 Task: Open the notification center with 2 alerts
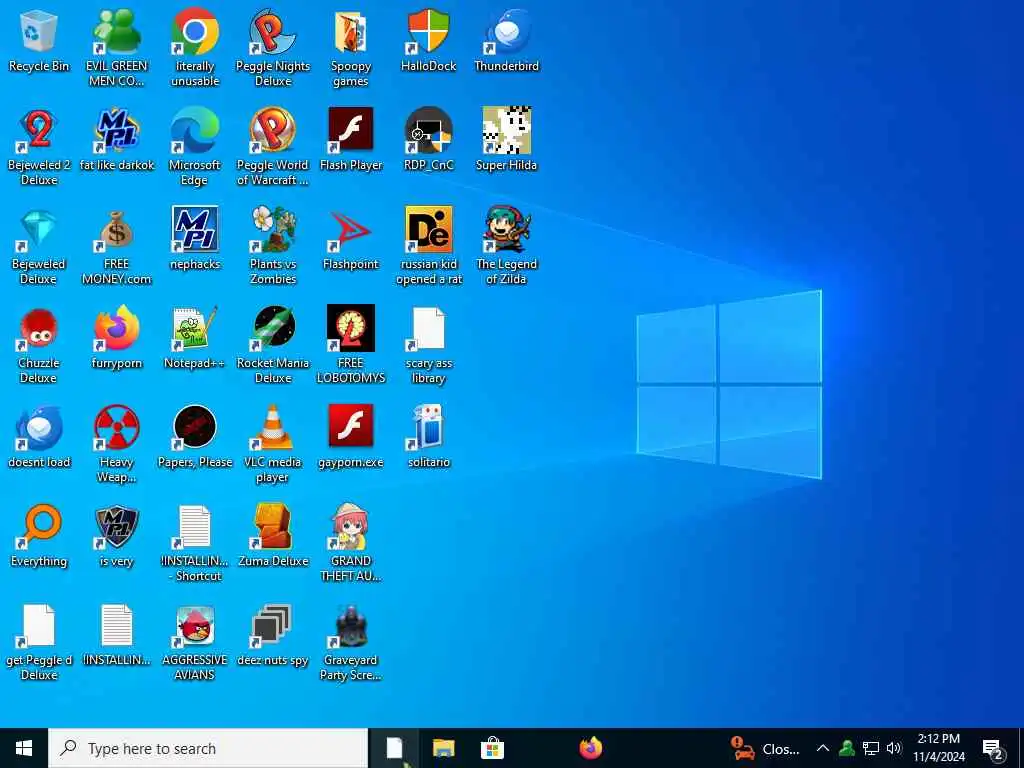[x=993, y=749]
